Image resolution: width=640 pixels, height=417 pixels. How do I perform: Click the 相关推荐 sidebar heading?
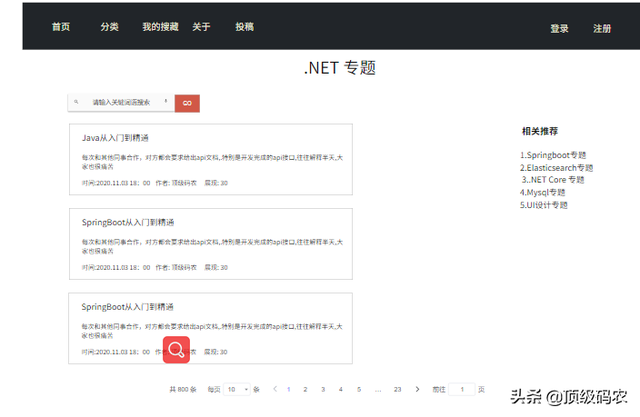[x=540, y=131]
